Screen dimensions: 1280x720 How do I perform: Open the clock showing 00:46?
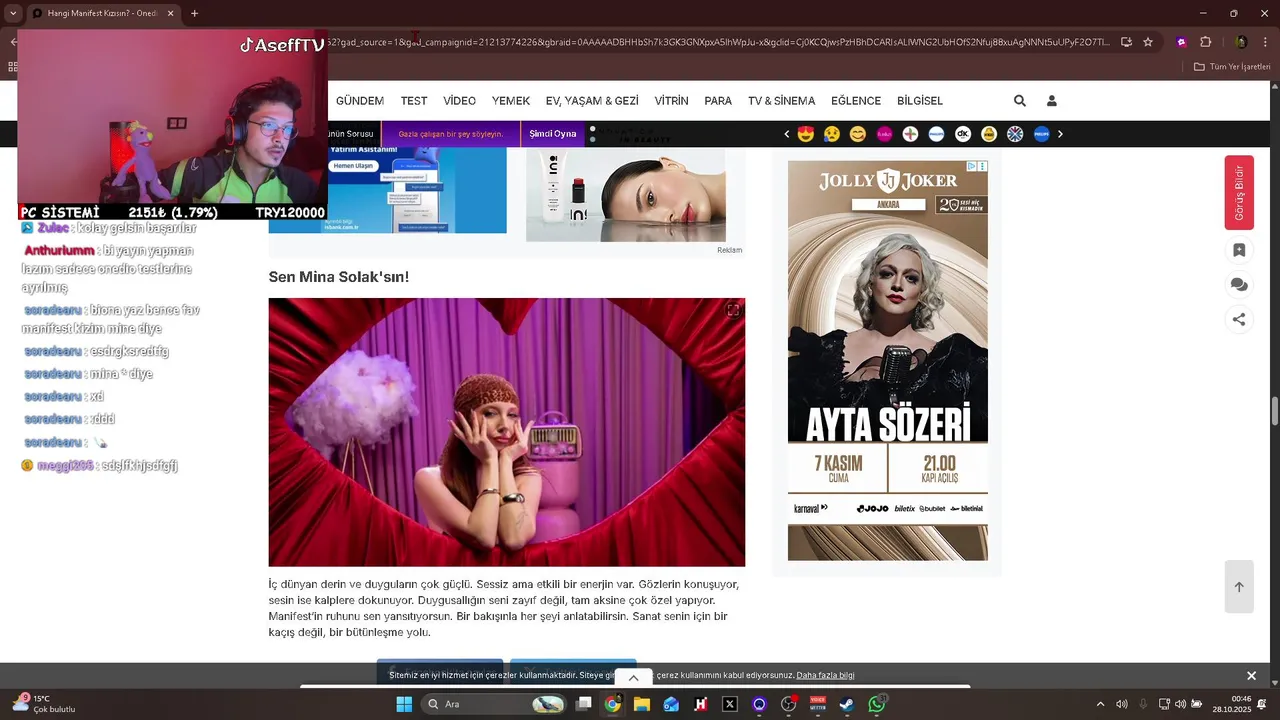pyautogui.click(x=1232, y=704)
